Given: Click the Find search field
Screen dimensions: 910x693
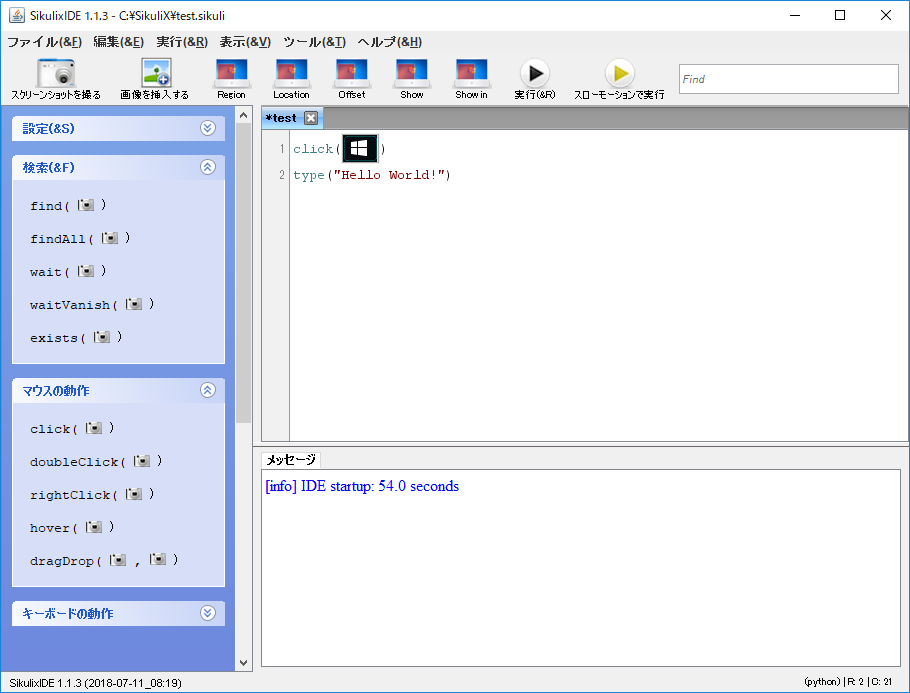Looking at the screenshot, I should (x=789, y=79).
